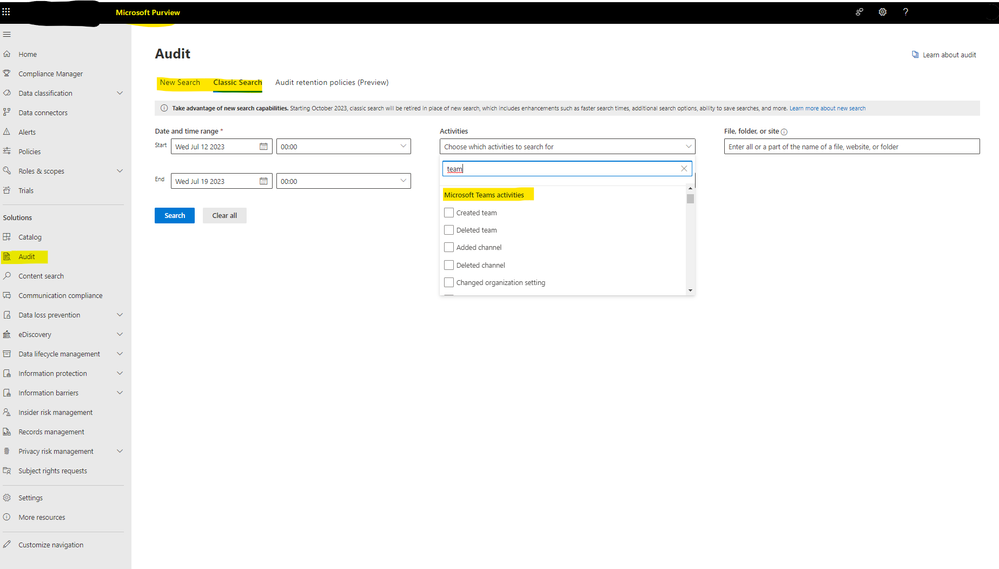Click the blue Search button
This screenshot has height=569, width=999.
[x=175, y=215]
